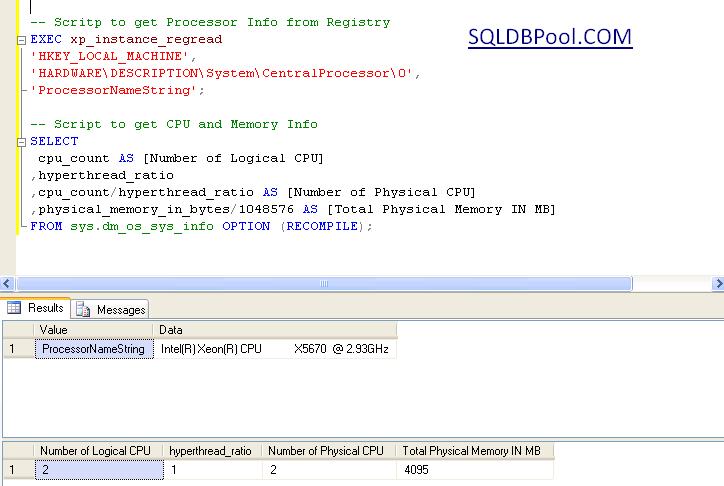Select the 4095 memory value cell
Image resolution: width=724 pixels, height=486 pixels.
[474, 469]
